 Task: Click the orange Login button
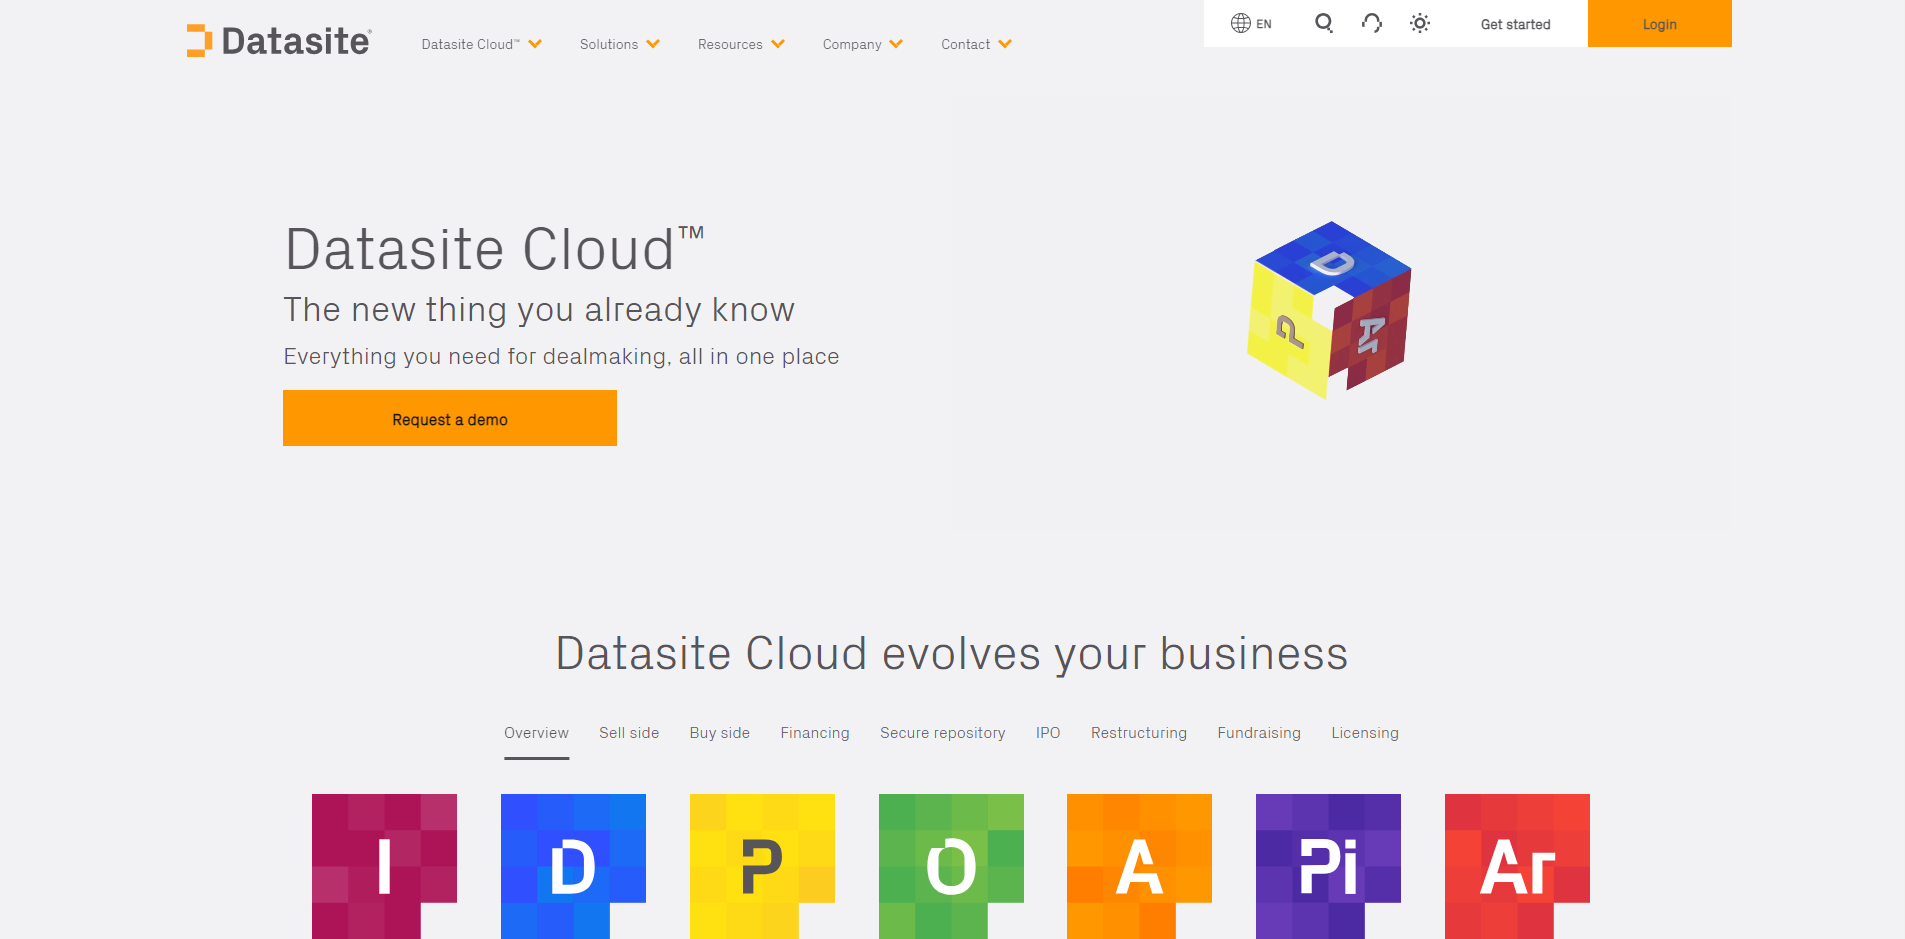1659,23
